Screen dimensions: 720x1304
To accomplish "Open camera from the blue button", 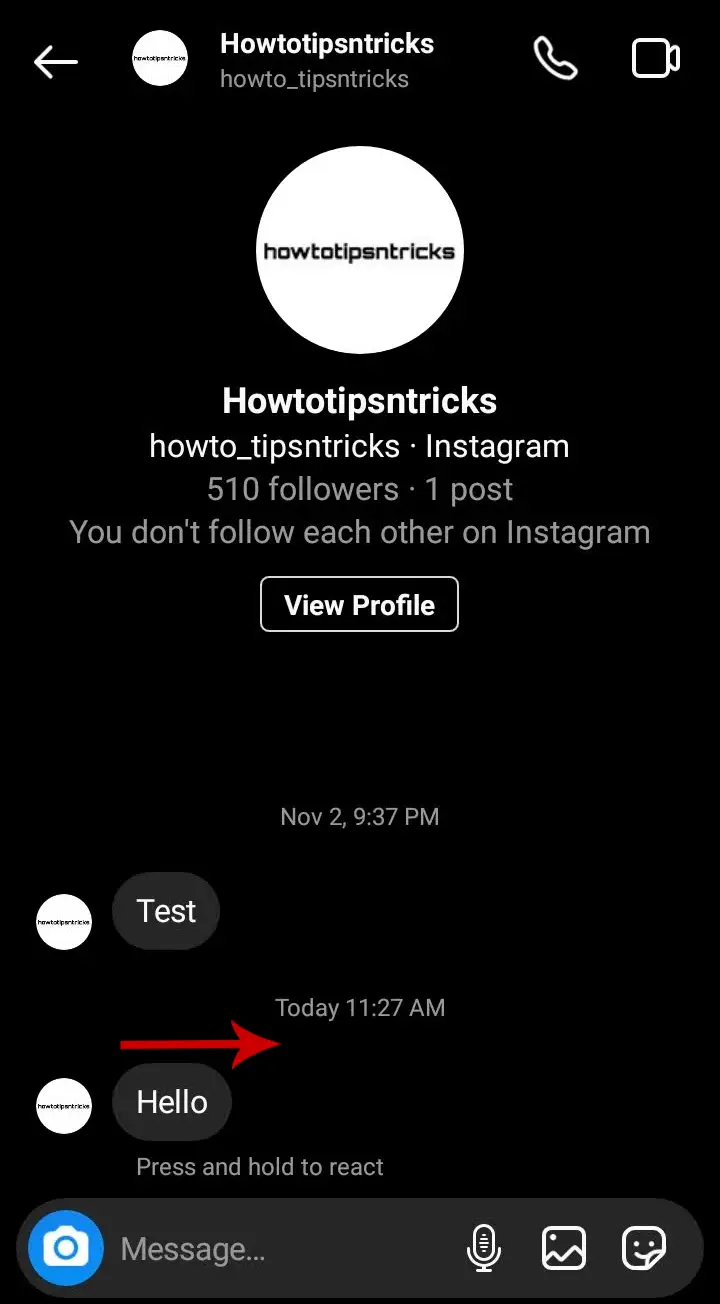I will click(x=66, y=1248).
